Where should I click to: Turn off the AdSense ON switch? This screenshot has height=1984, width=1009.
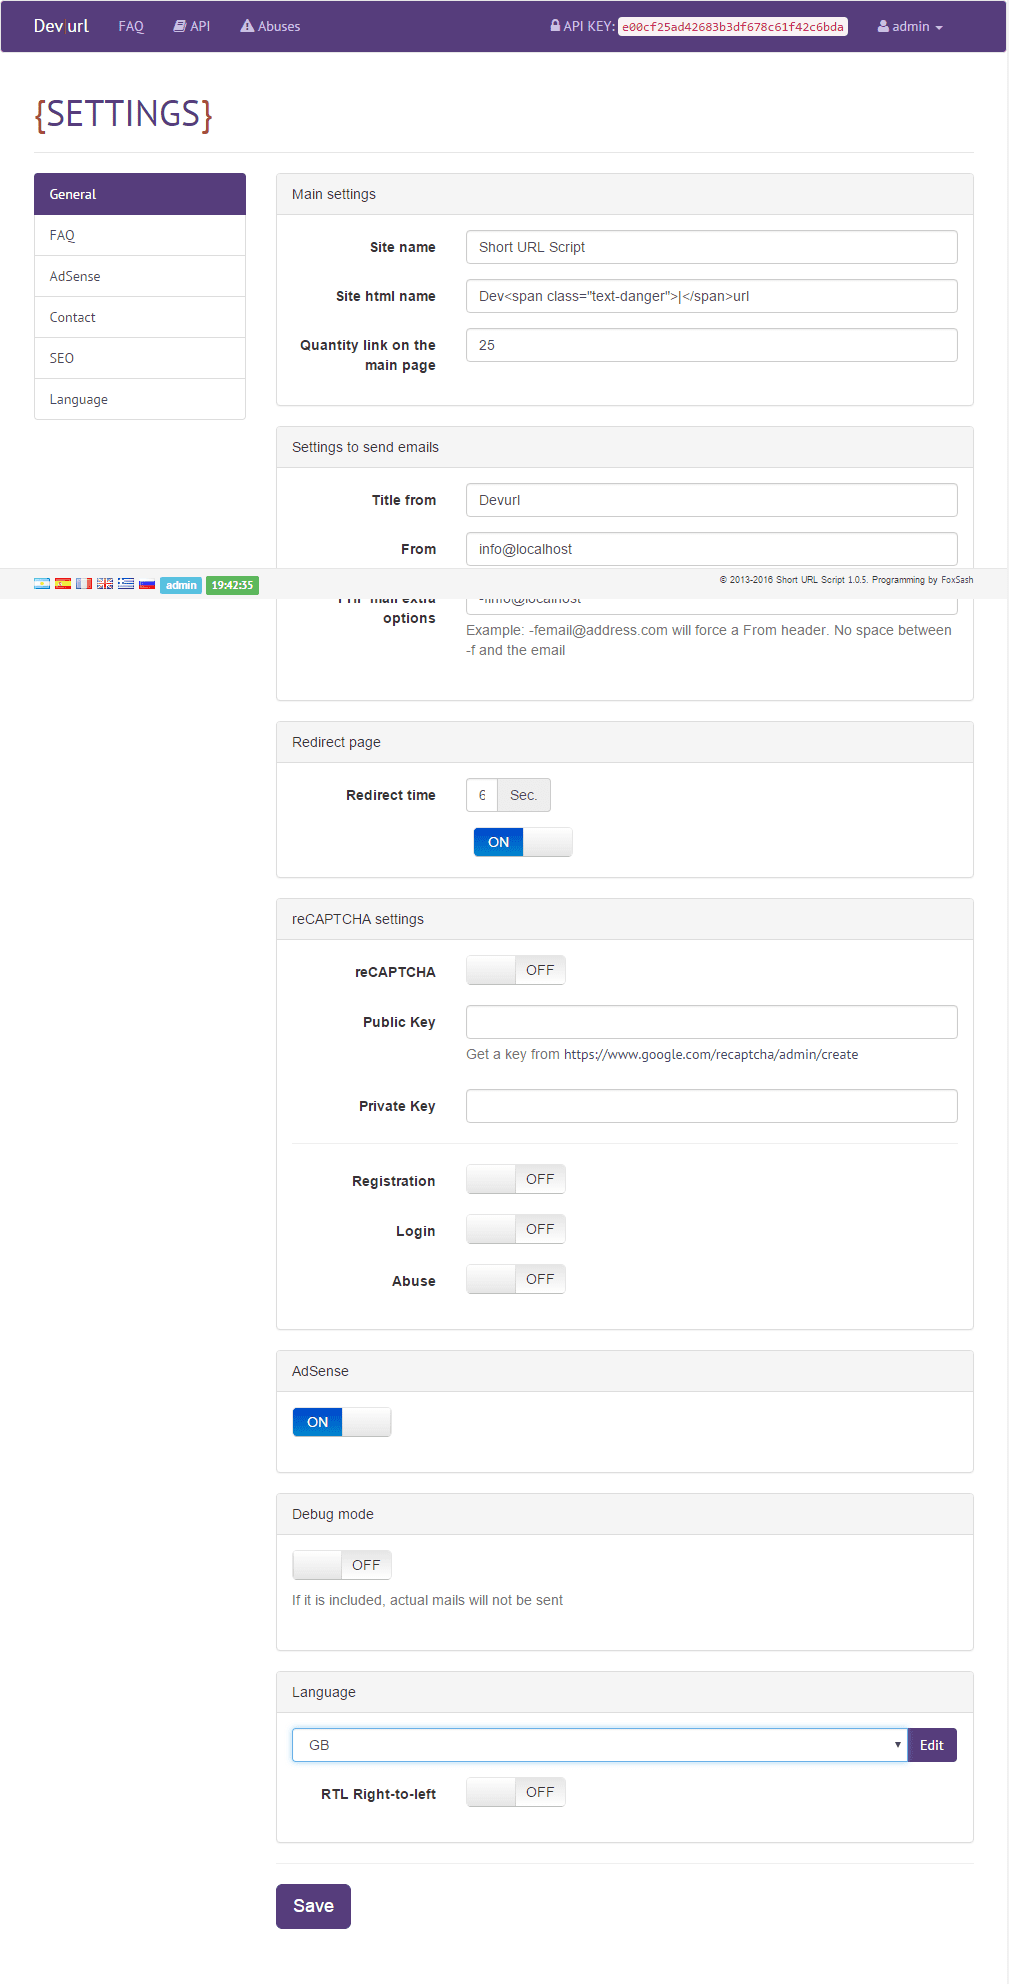click(x=342, y=1422)
